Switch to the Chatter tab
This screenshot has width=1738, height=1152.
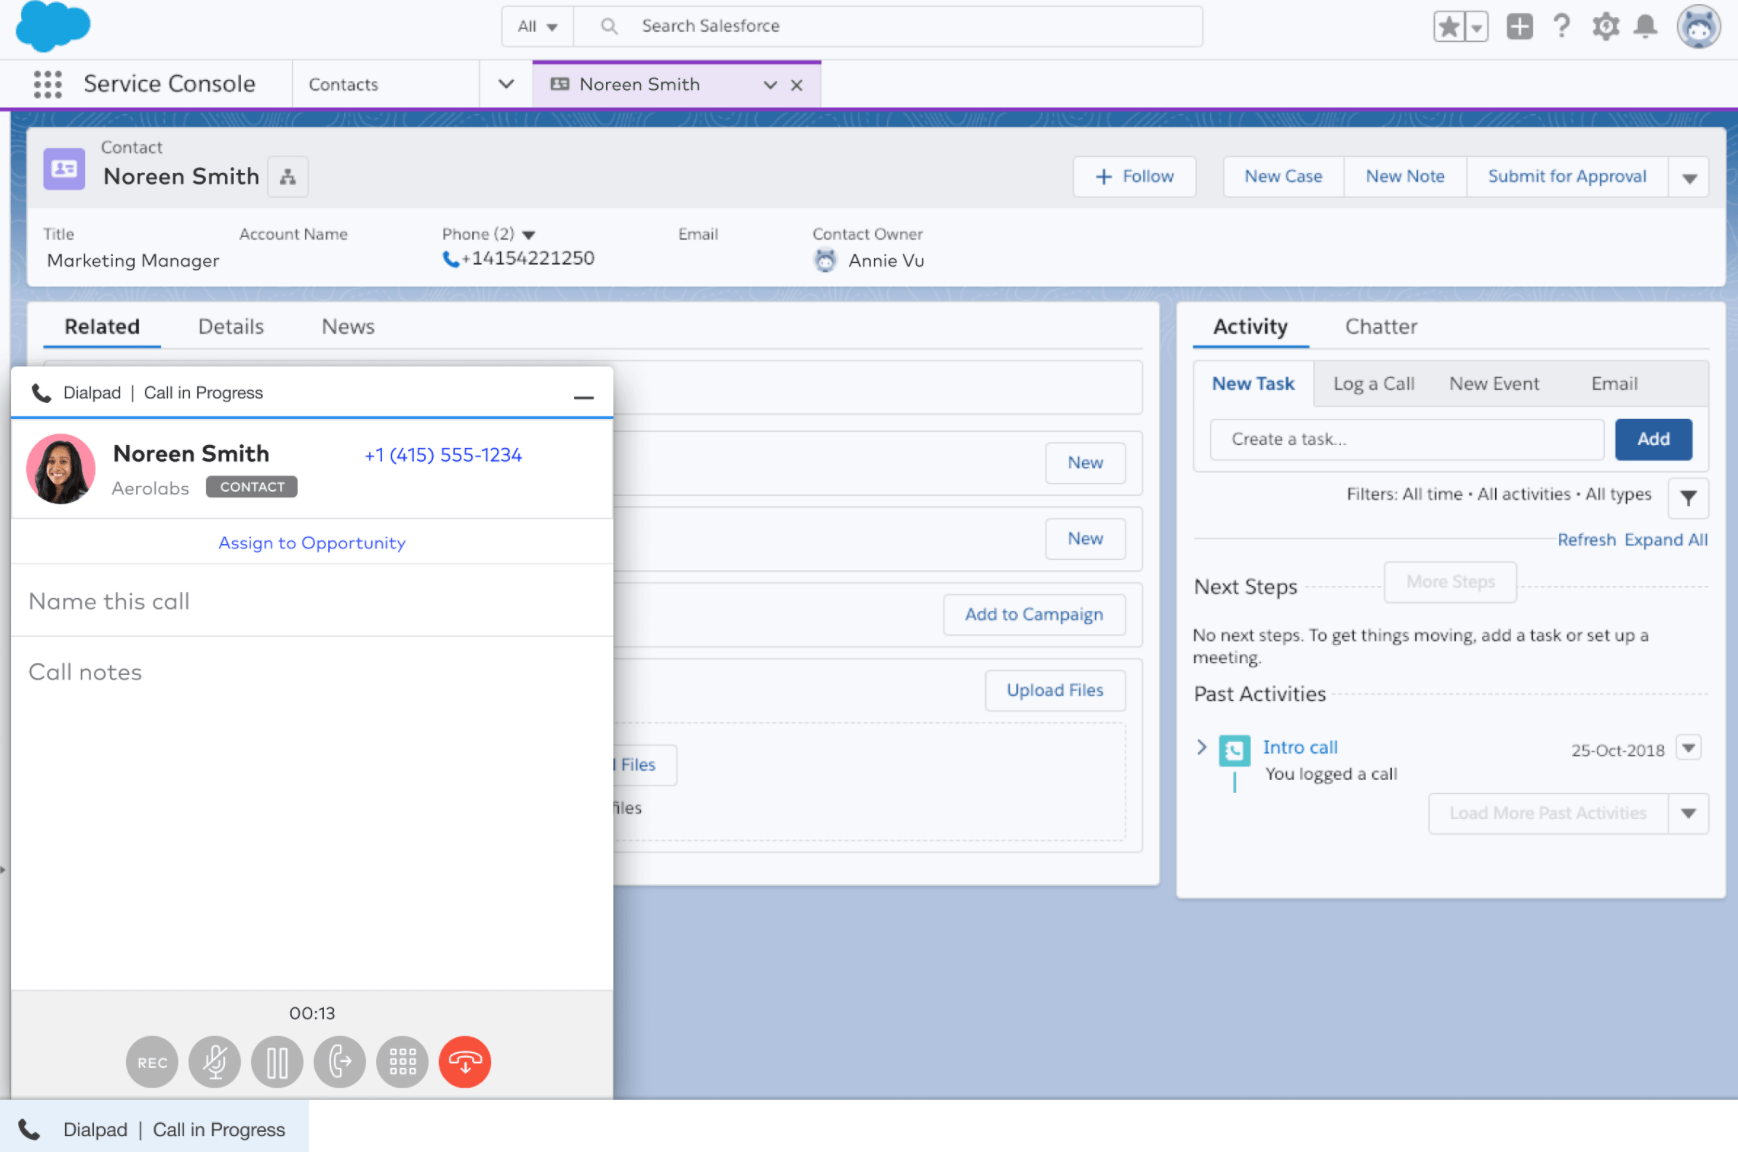pos(1381,326)
